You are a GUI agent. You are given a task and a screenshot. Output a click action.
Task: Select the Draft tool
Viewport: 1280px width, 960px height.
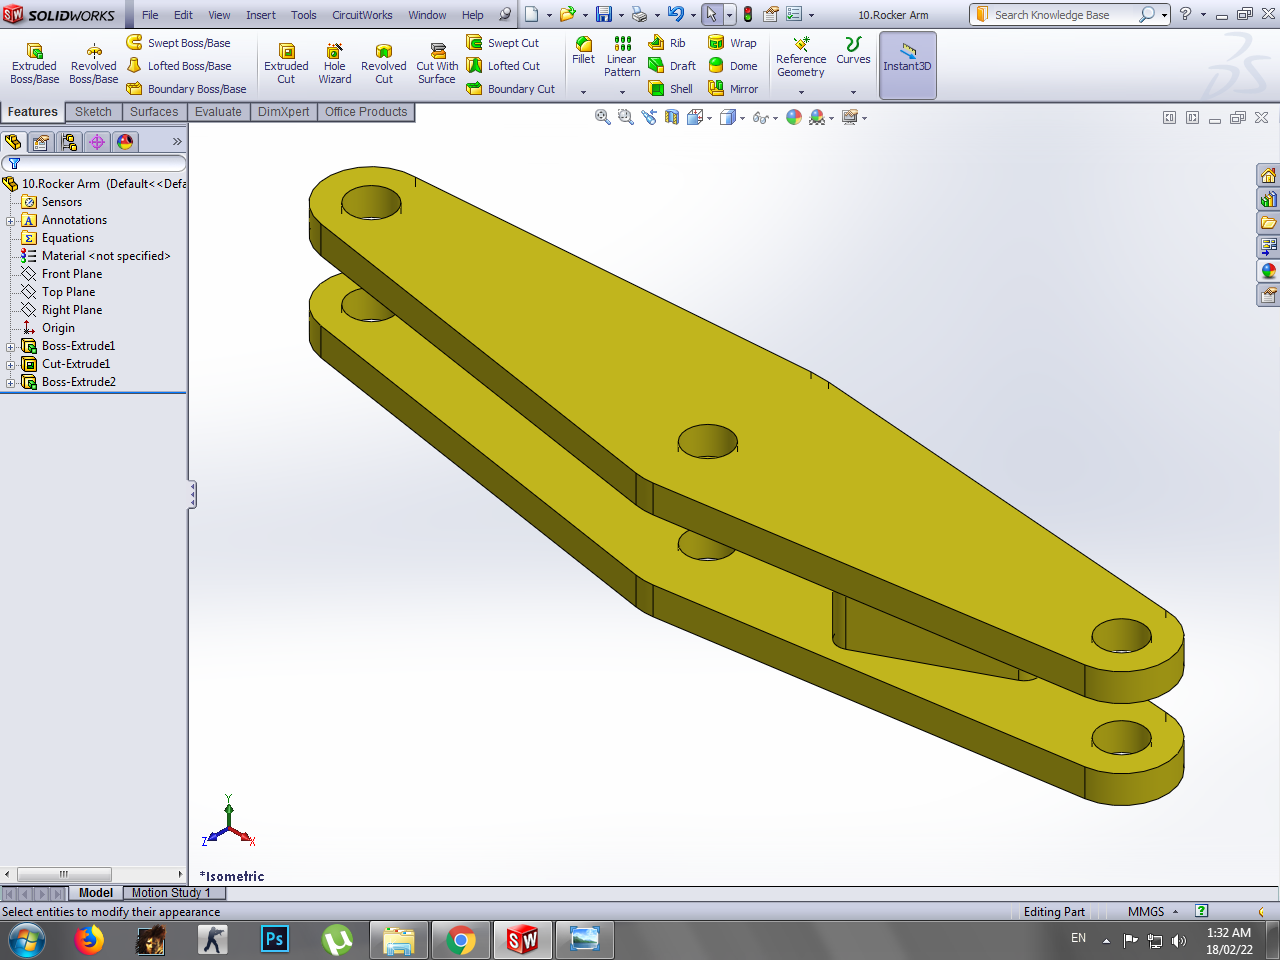point(672,66)
